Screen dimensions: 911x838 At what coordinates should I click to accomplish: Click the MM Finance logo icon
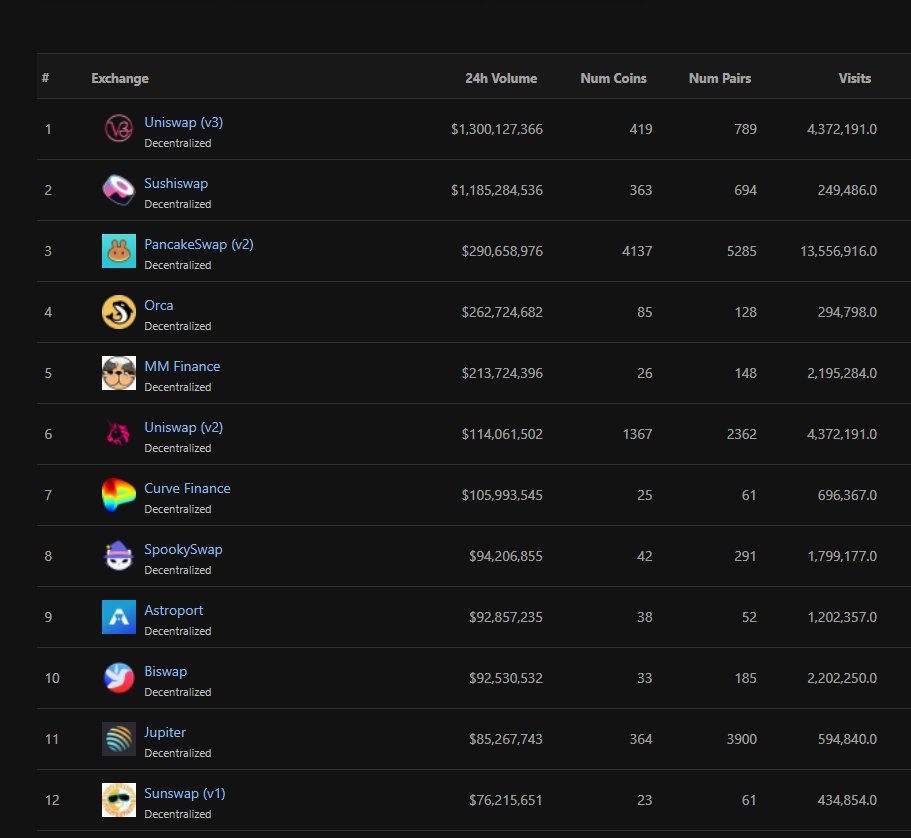119,373
